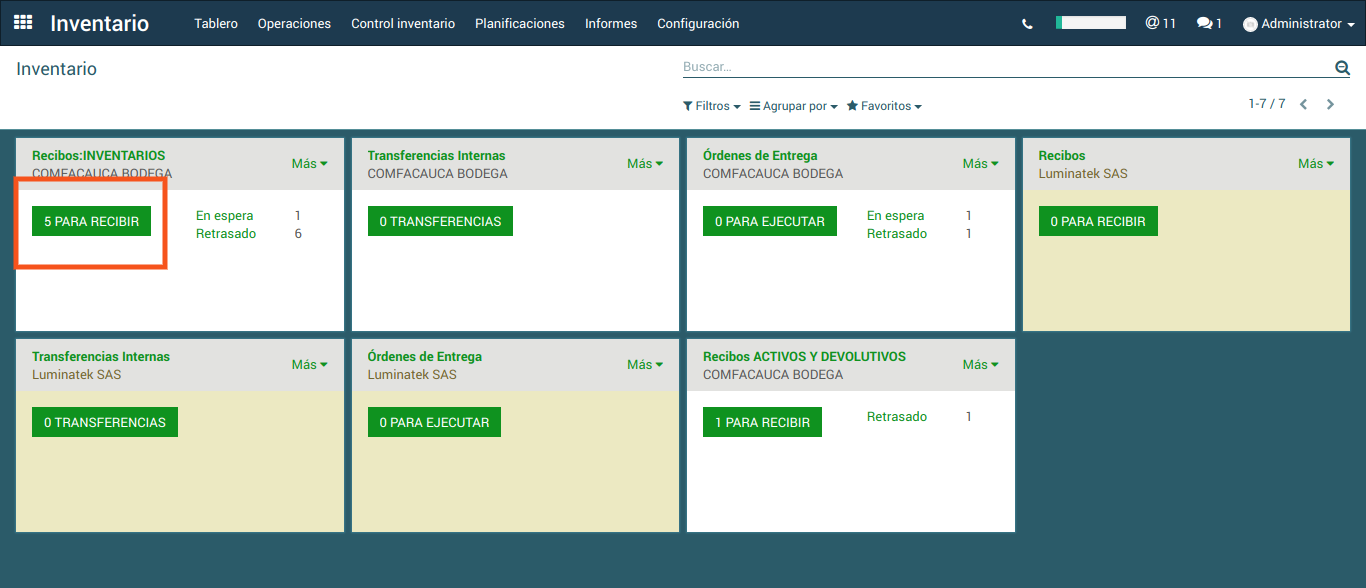
Task: Select the Configuración menu
Action: click(x=698, y=23)
